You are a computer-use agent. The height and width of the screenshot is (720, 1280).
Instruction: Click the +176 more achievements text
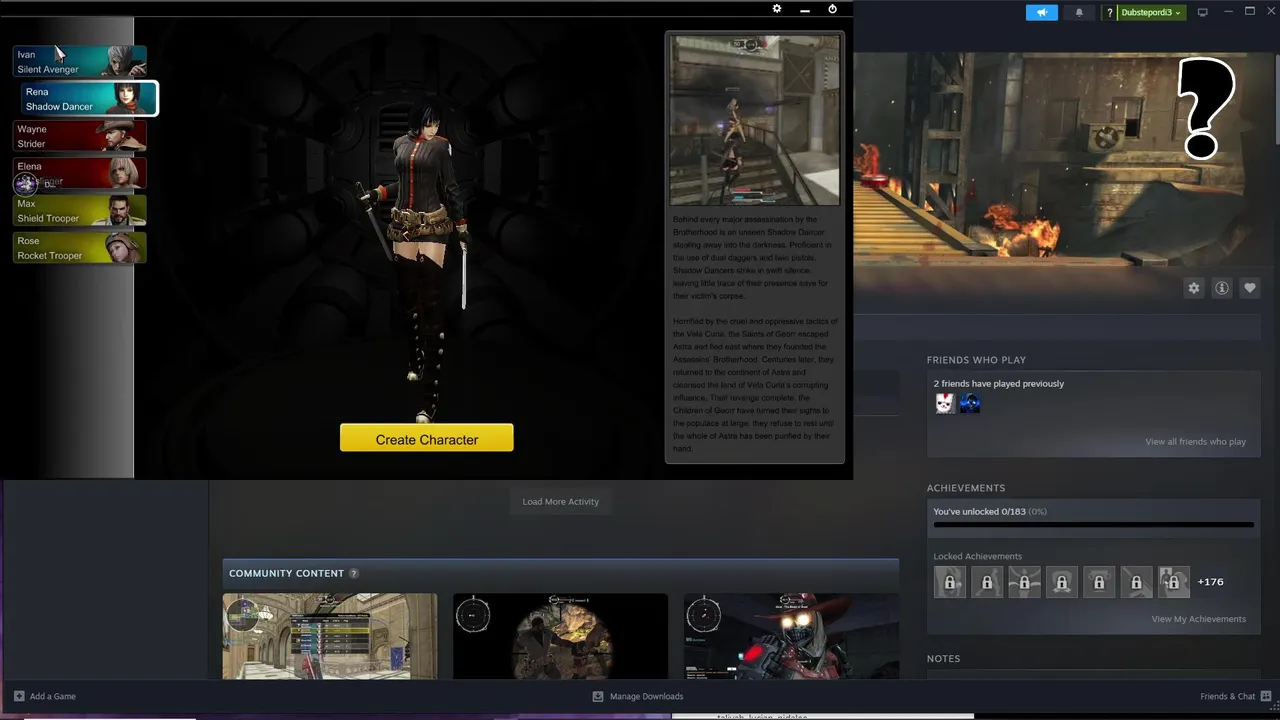pos(1210,582)
